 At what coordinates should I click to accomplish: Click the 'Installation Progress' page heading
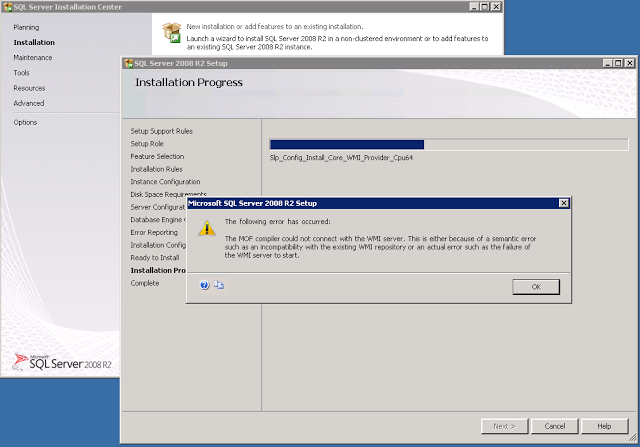click(189, 82)
